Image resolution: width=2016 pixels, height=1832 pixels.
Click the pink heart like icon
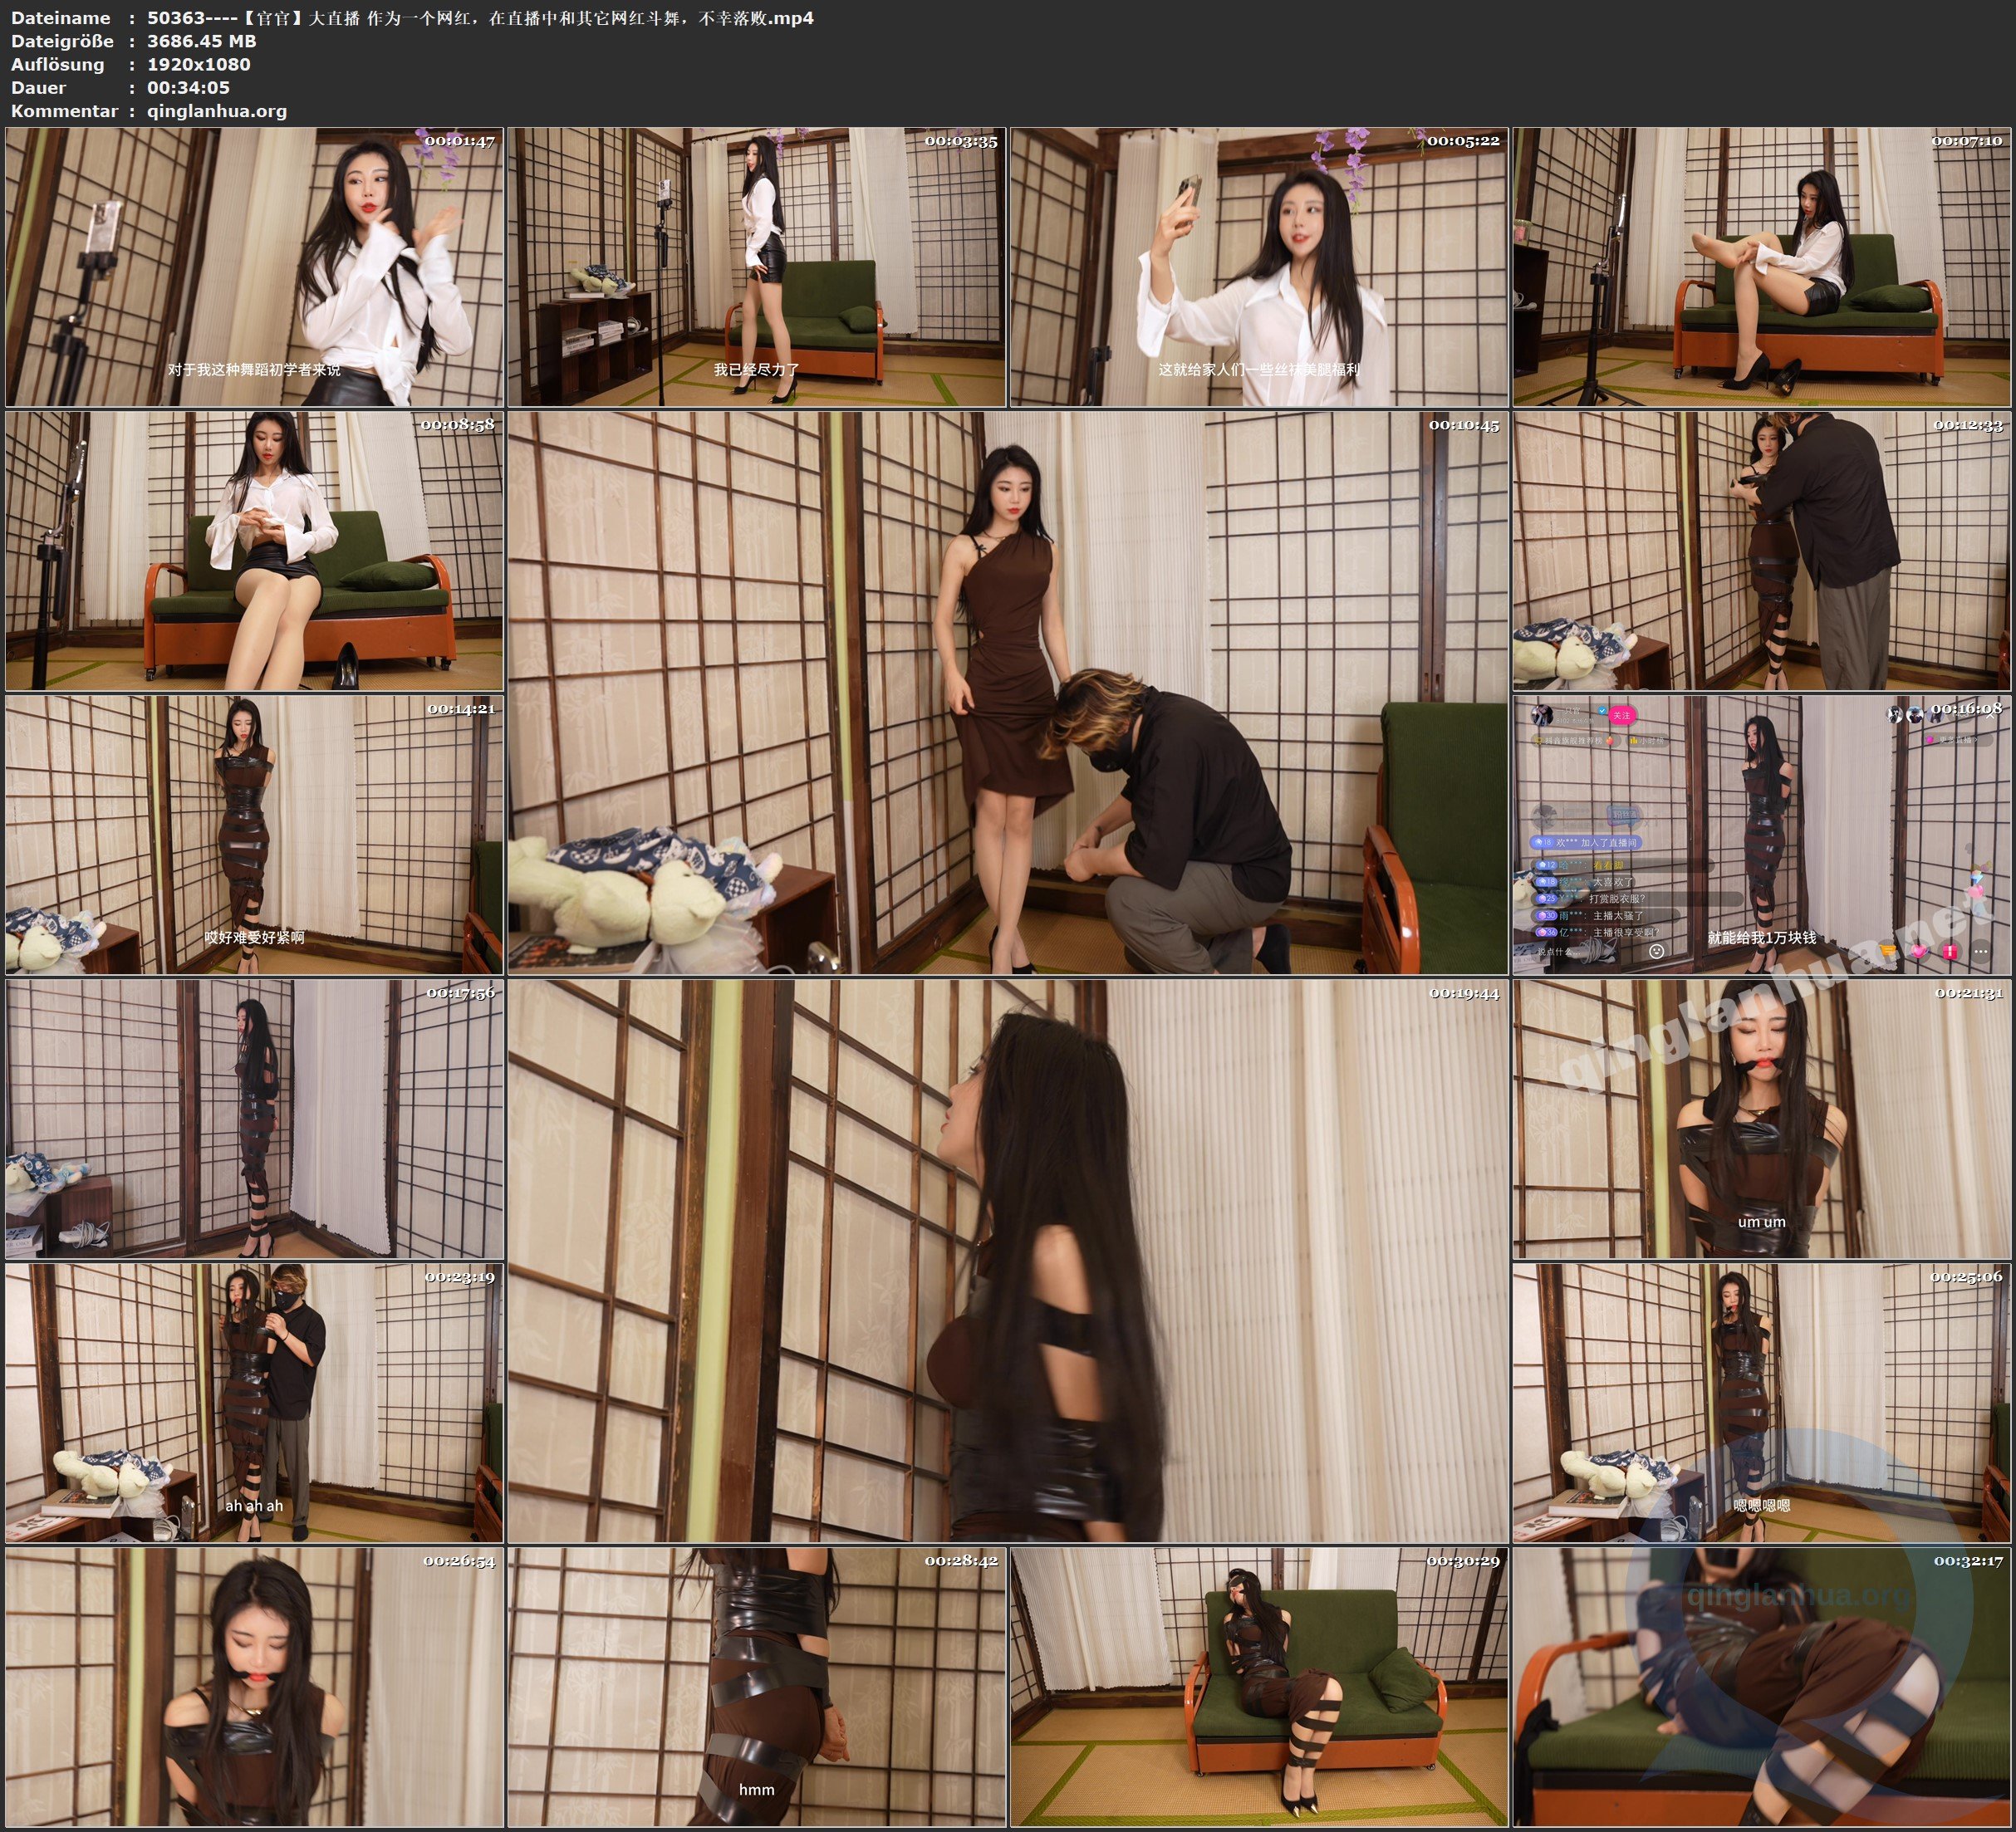coord(1919,951)
